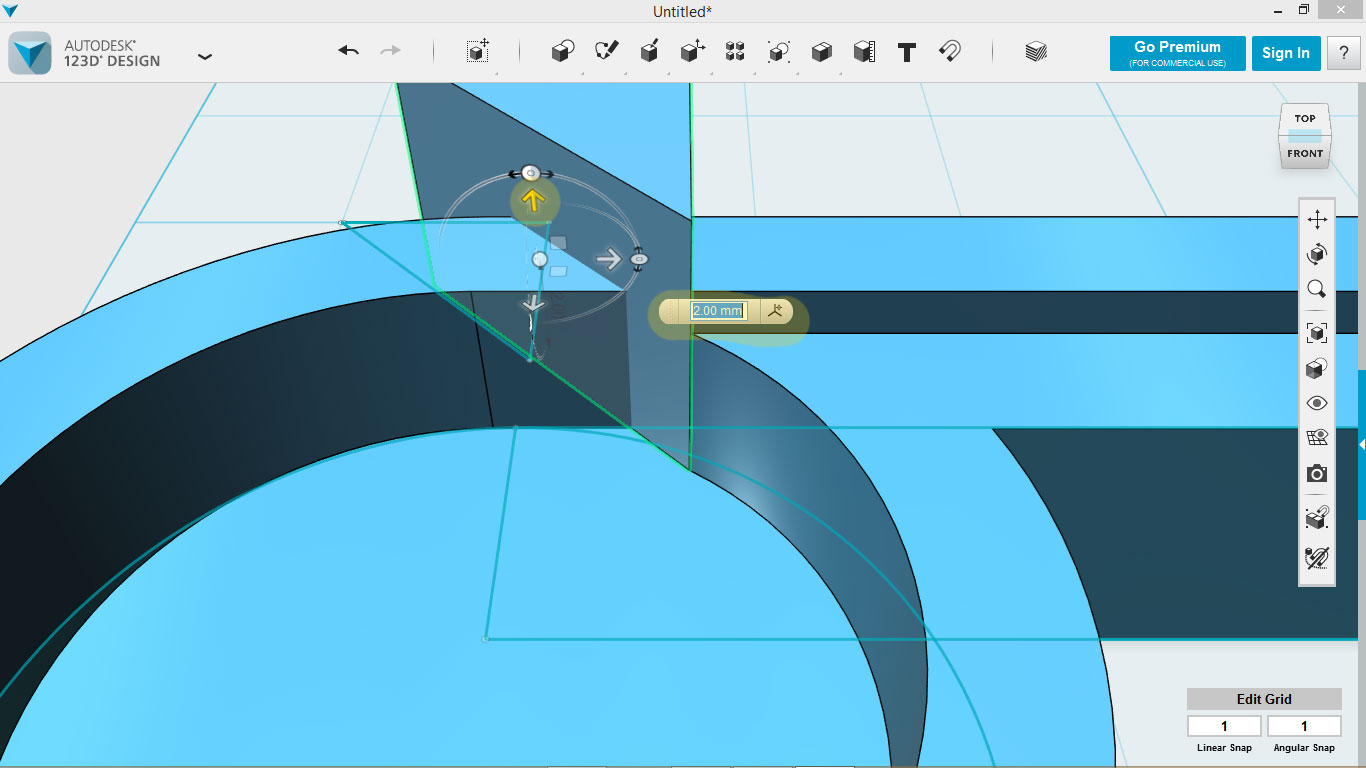Click the Zoom magnifier icon

pyautogui.click(x=1316, y=289)
